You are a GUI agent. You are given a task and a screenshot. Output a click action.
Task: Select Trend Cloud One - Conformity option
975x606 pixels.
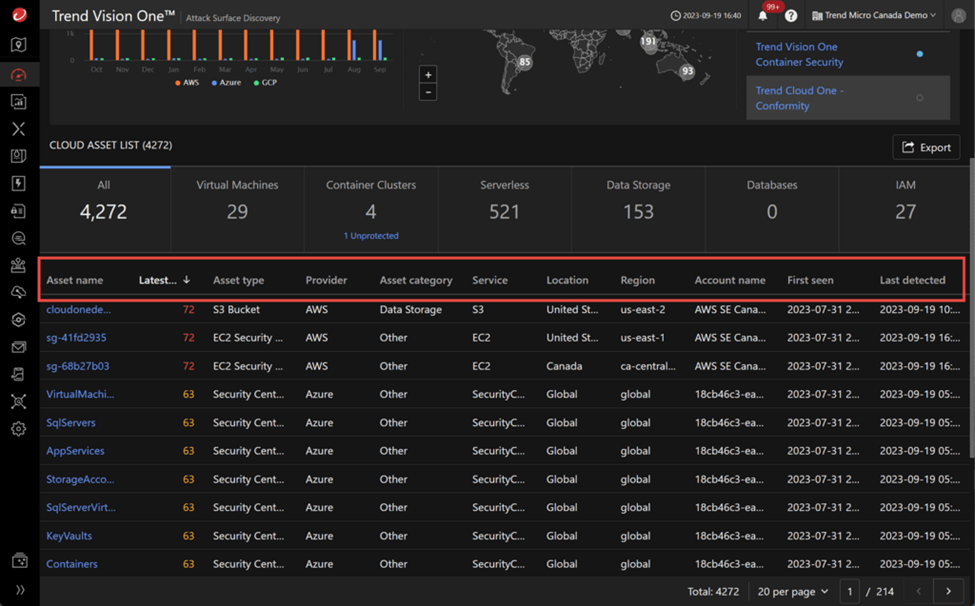pyautogui.click(x=848, y=98)
